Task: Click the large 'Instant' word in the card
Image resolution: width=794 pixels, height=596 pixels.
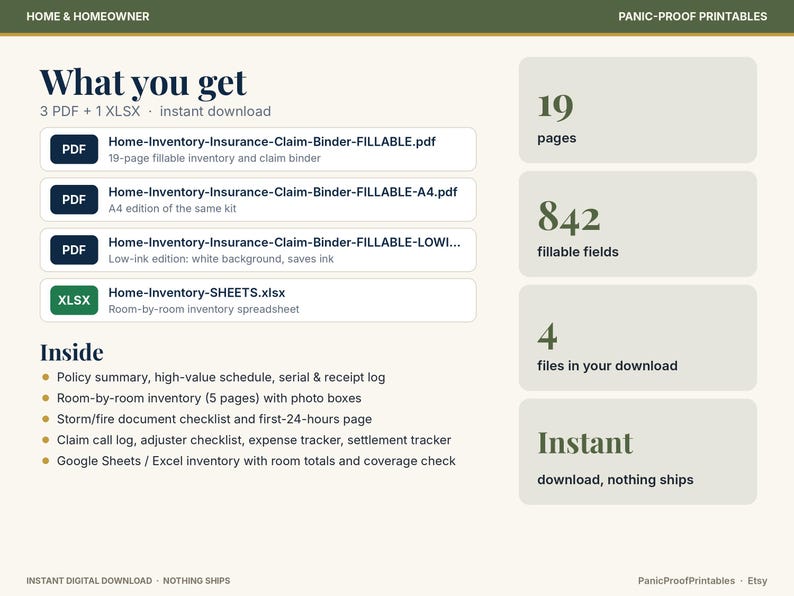Action: coord(585,443)
